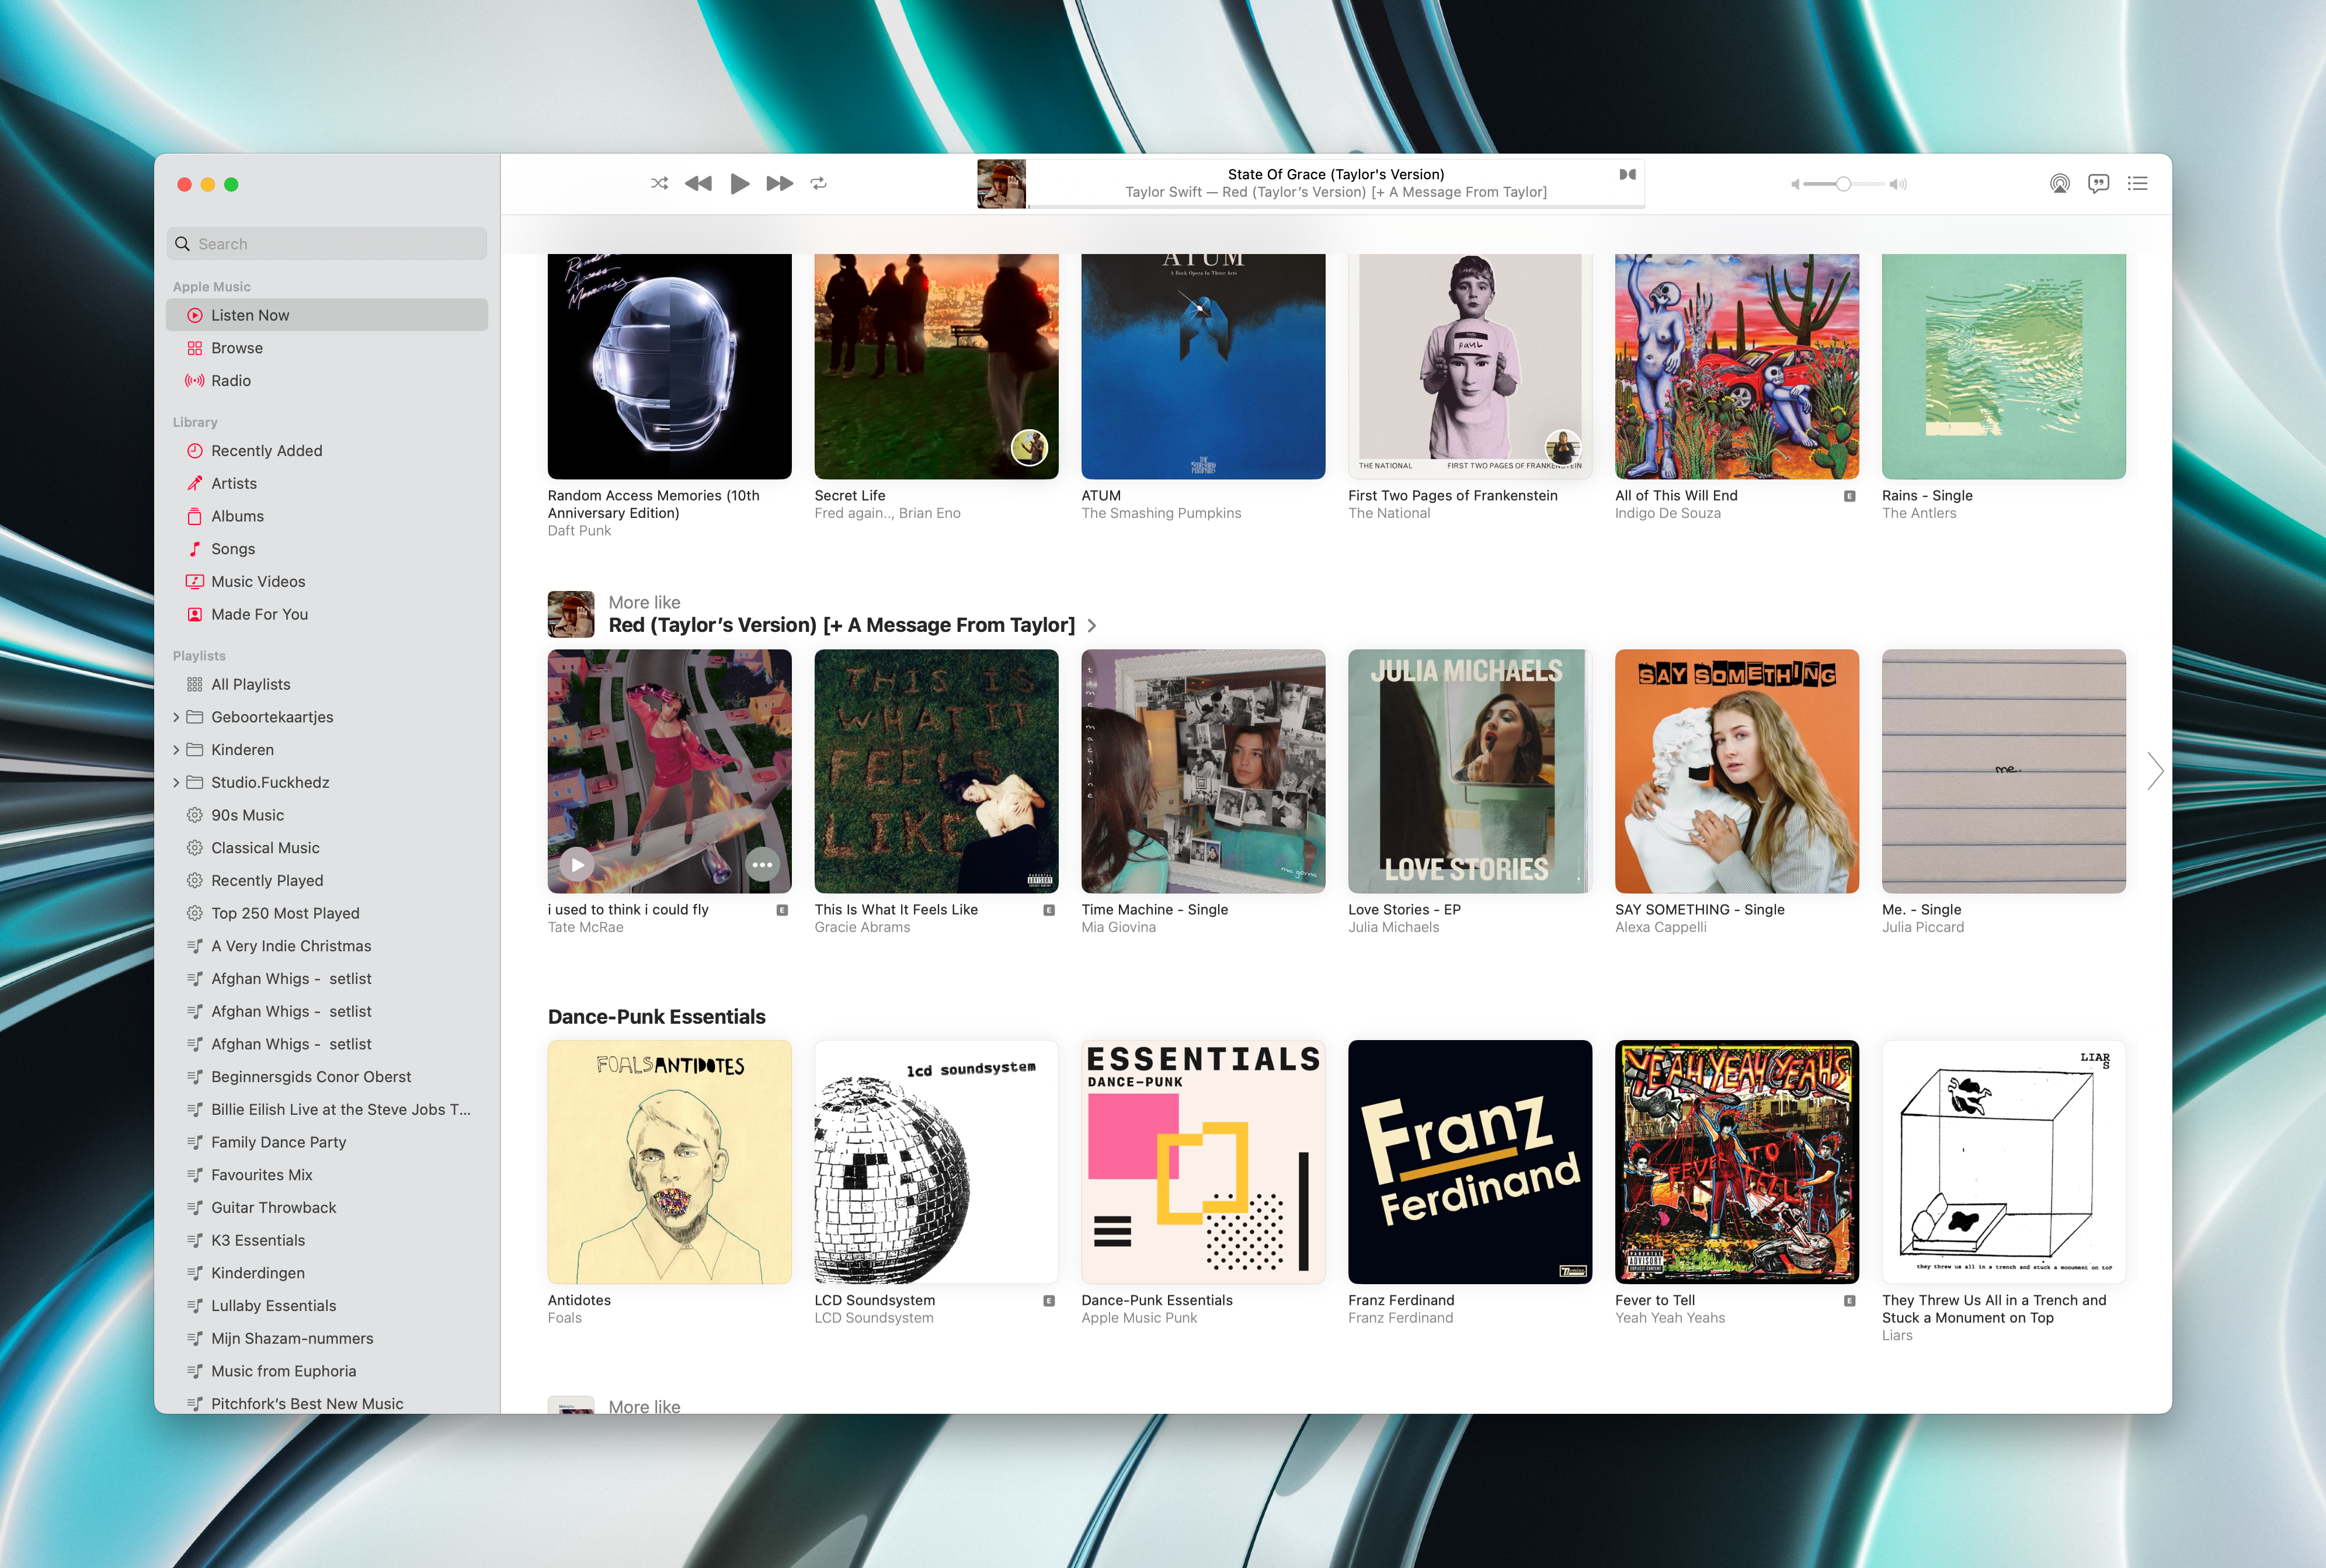Click Franz Ferdinand artist link
The height and width of the screenshot is (1568, 2326).
[1400, 1318]
